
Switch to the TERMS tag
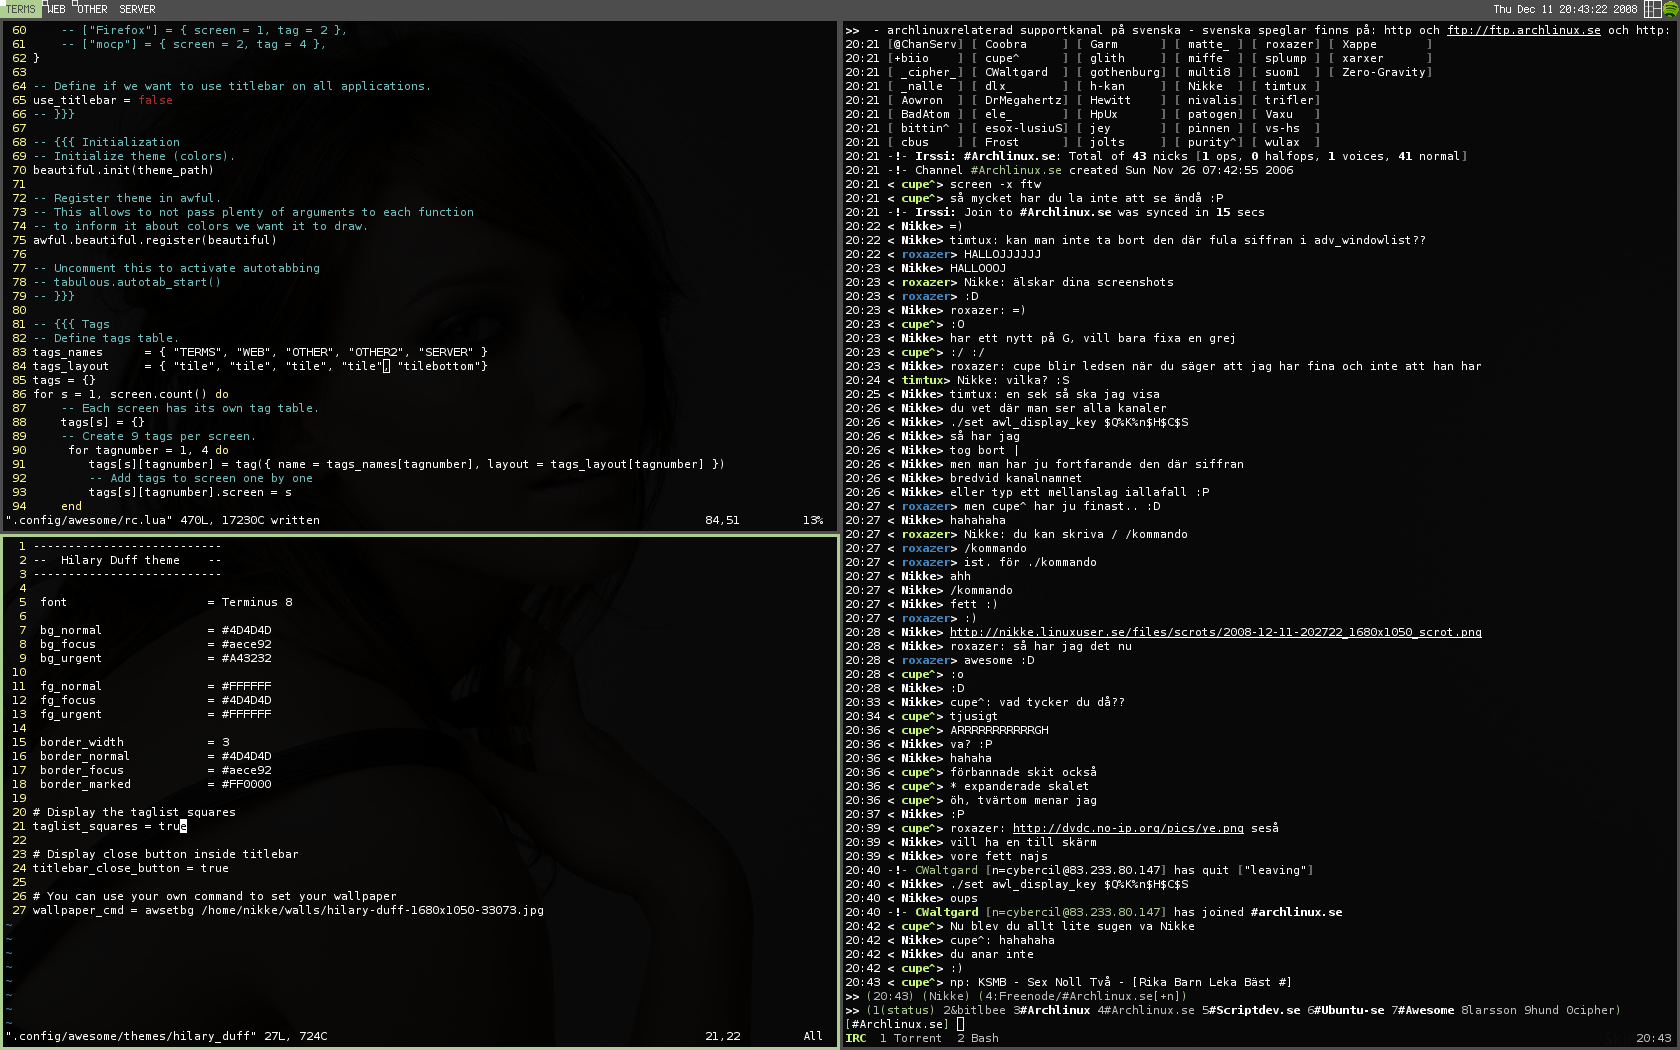21,9
